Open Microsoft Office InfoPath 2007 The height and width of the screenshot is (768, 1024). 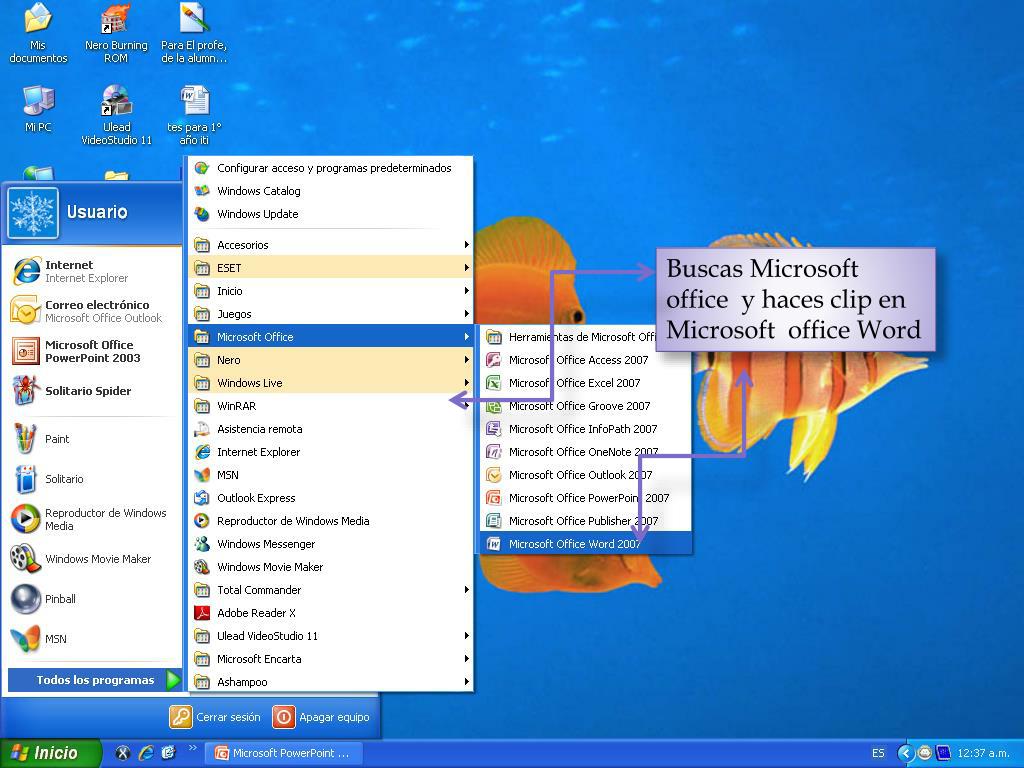pyautogui.click(x=586, y=428)
